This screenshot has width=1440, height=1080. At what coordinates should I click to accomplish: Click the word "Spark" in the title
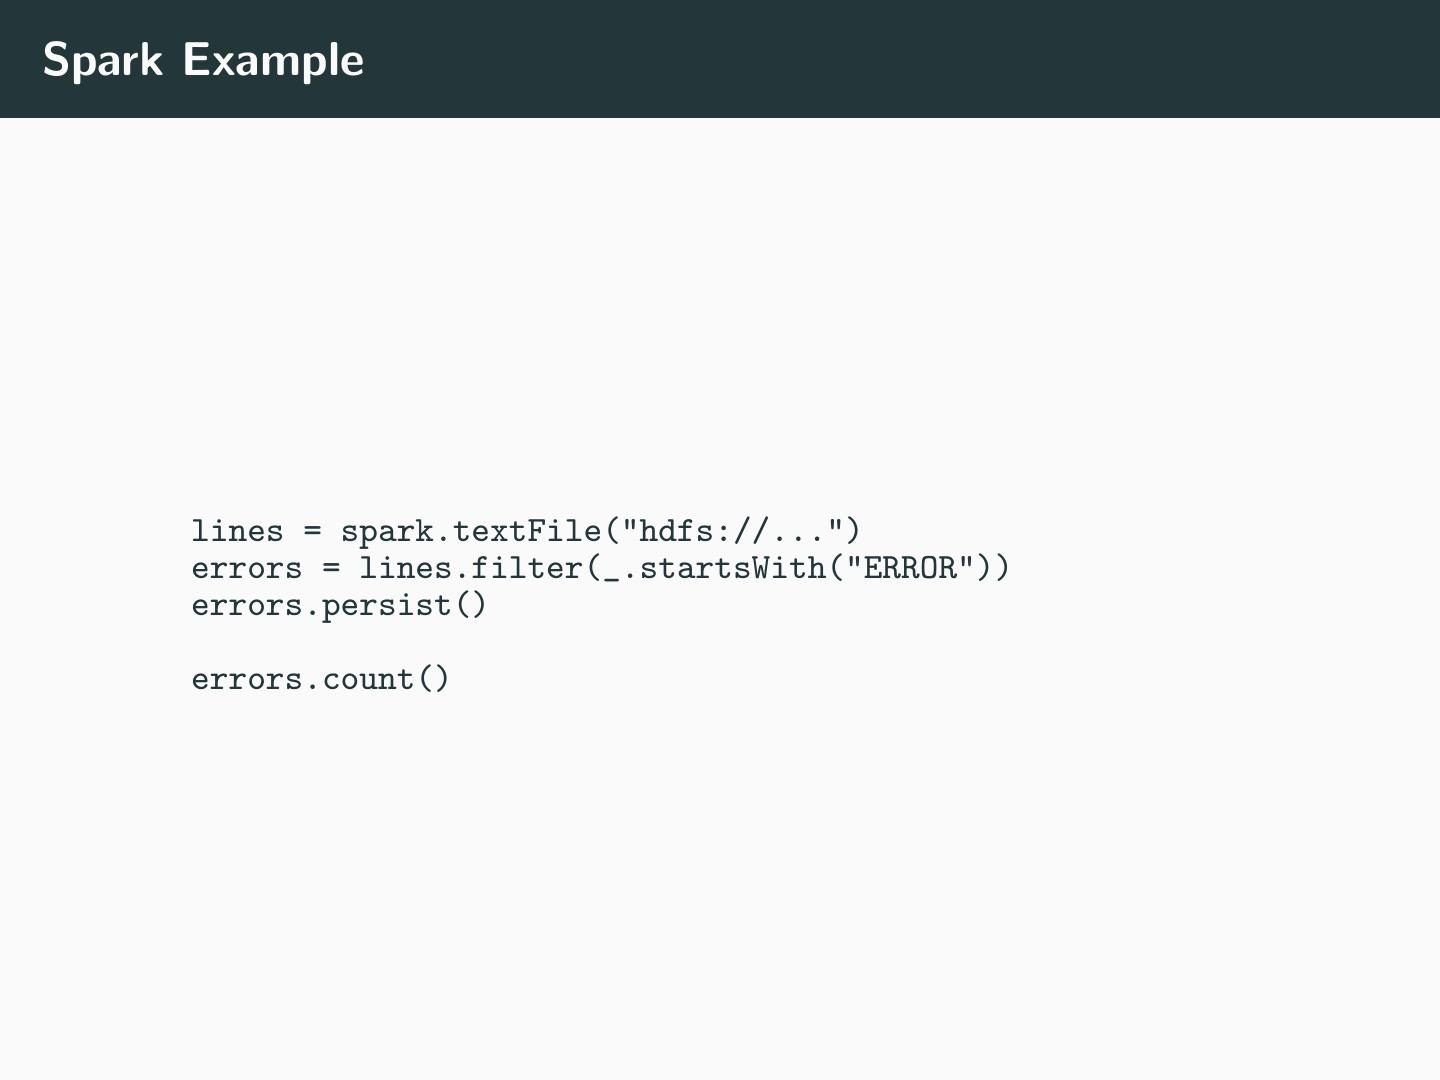tap(102, 60)
